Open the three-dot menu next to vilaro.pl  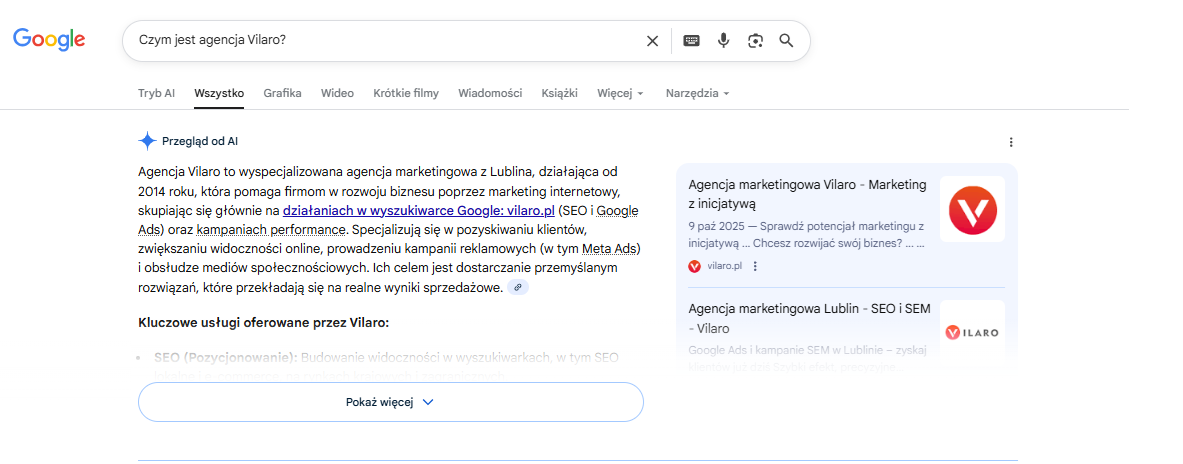point(755,266)
